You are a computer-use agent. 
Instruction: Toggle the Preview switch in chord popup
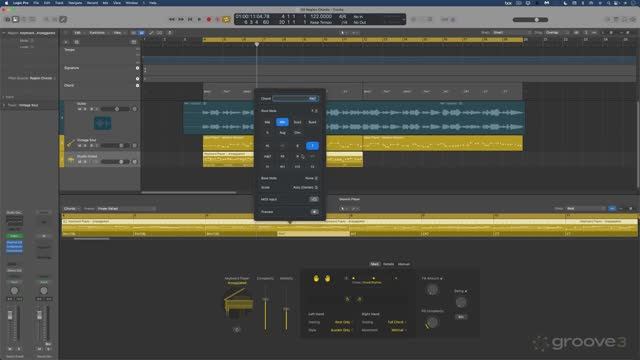314,212
